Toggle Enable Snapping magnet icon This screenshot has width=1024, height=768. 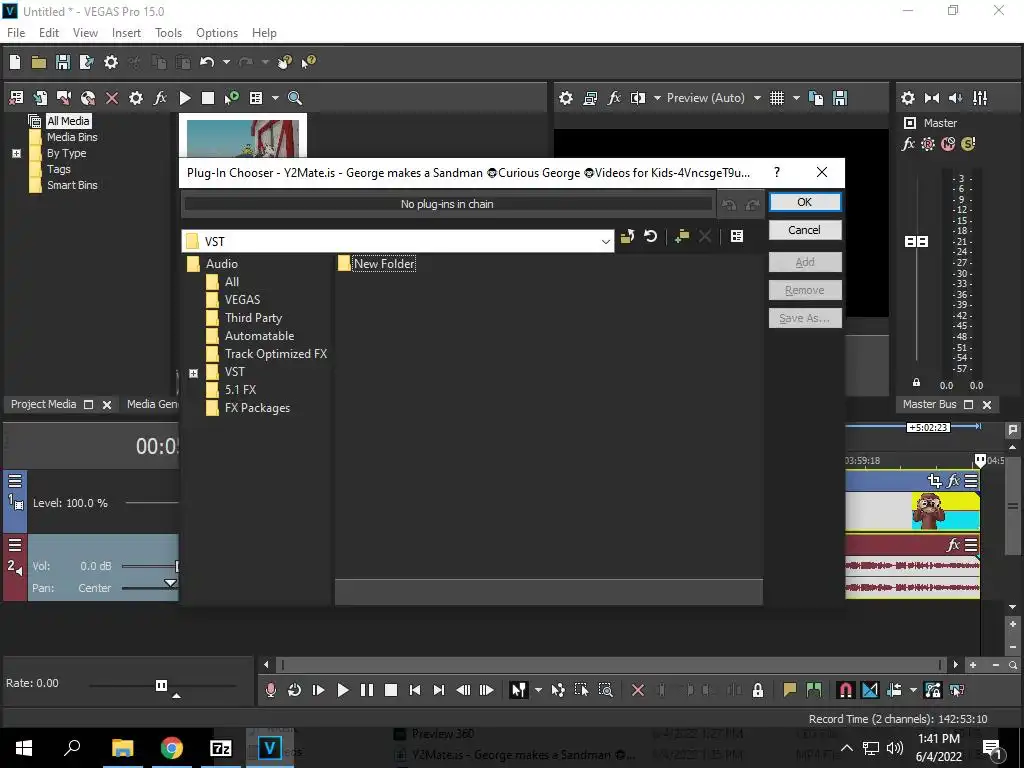pyautogui.click(x=845, y=690)
